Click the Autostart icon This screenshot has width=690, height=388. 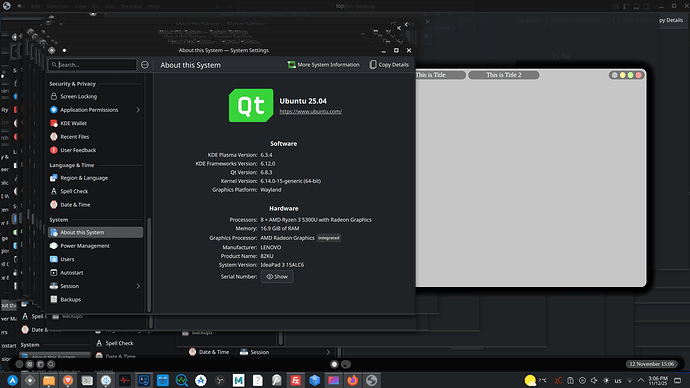tap(54, 273)
